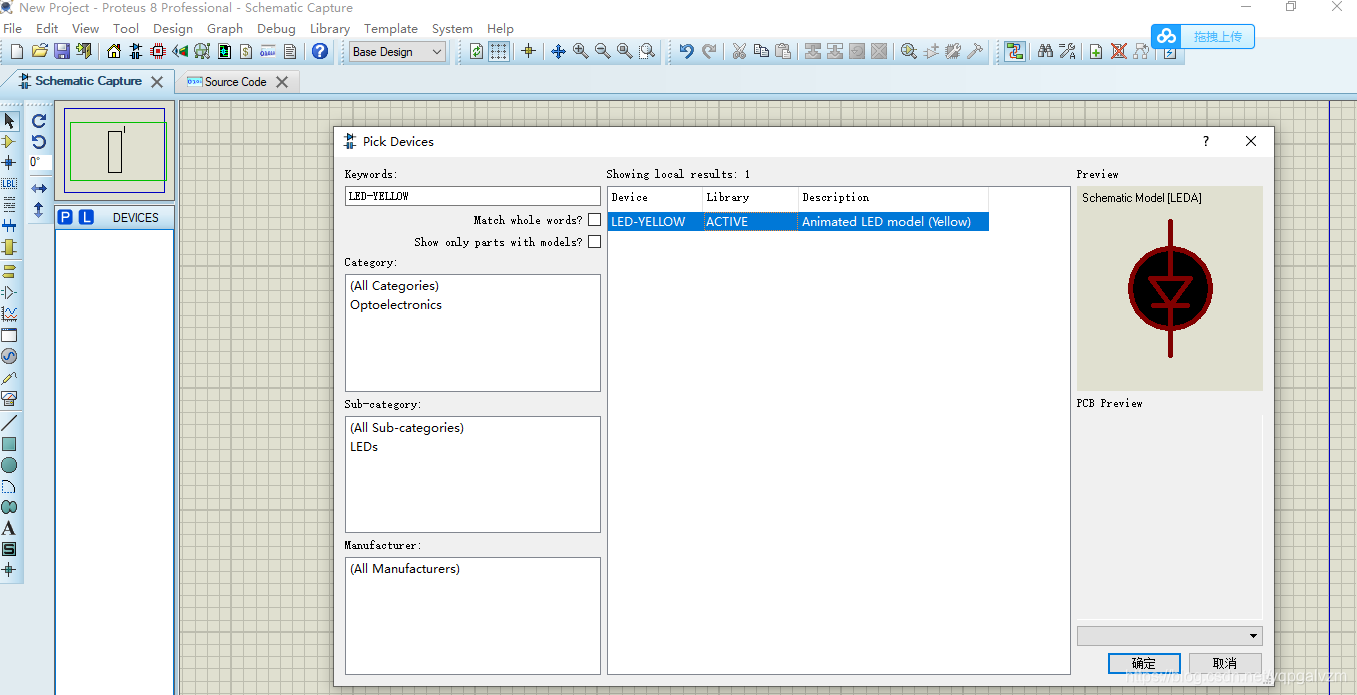Save the project with floppy icon
The width and height of the screenshot is (1357, 695).
pyautogui.click(x=61, y=51)
